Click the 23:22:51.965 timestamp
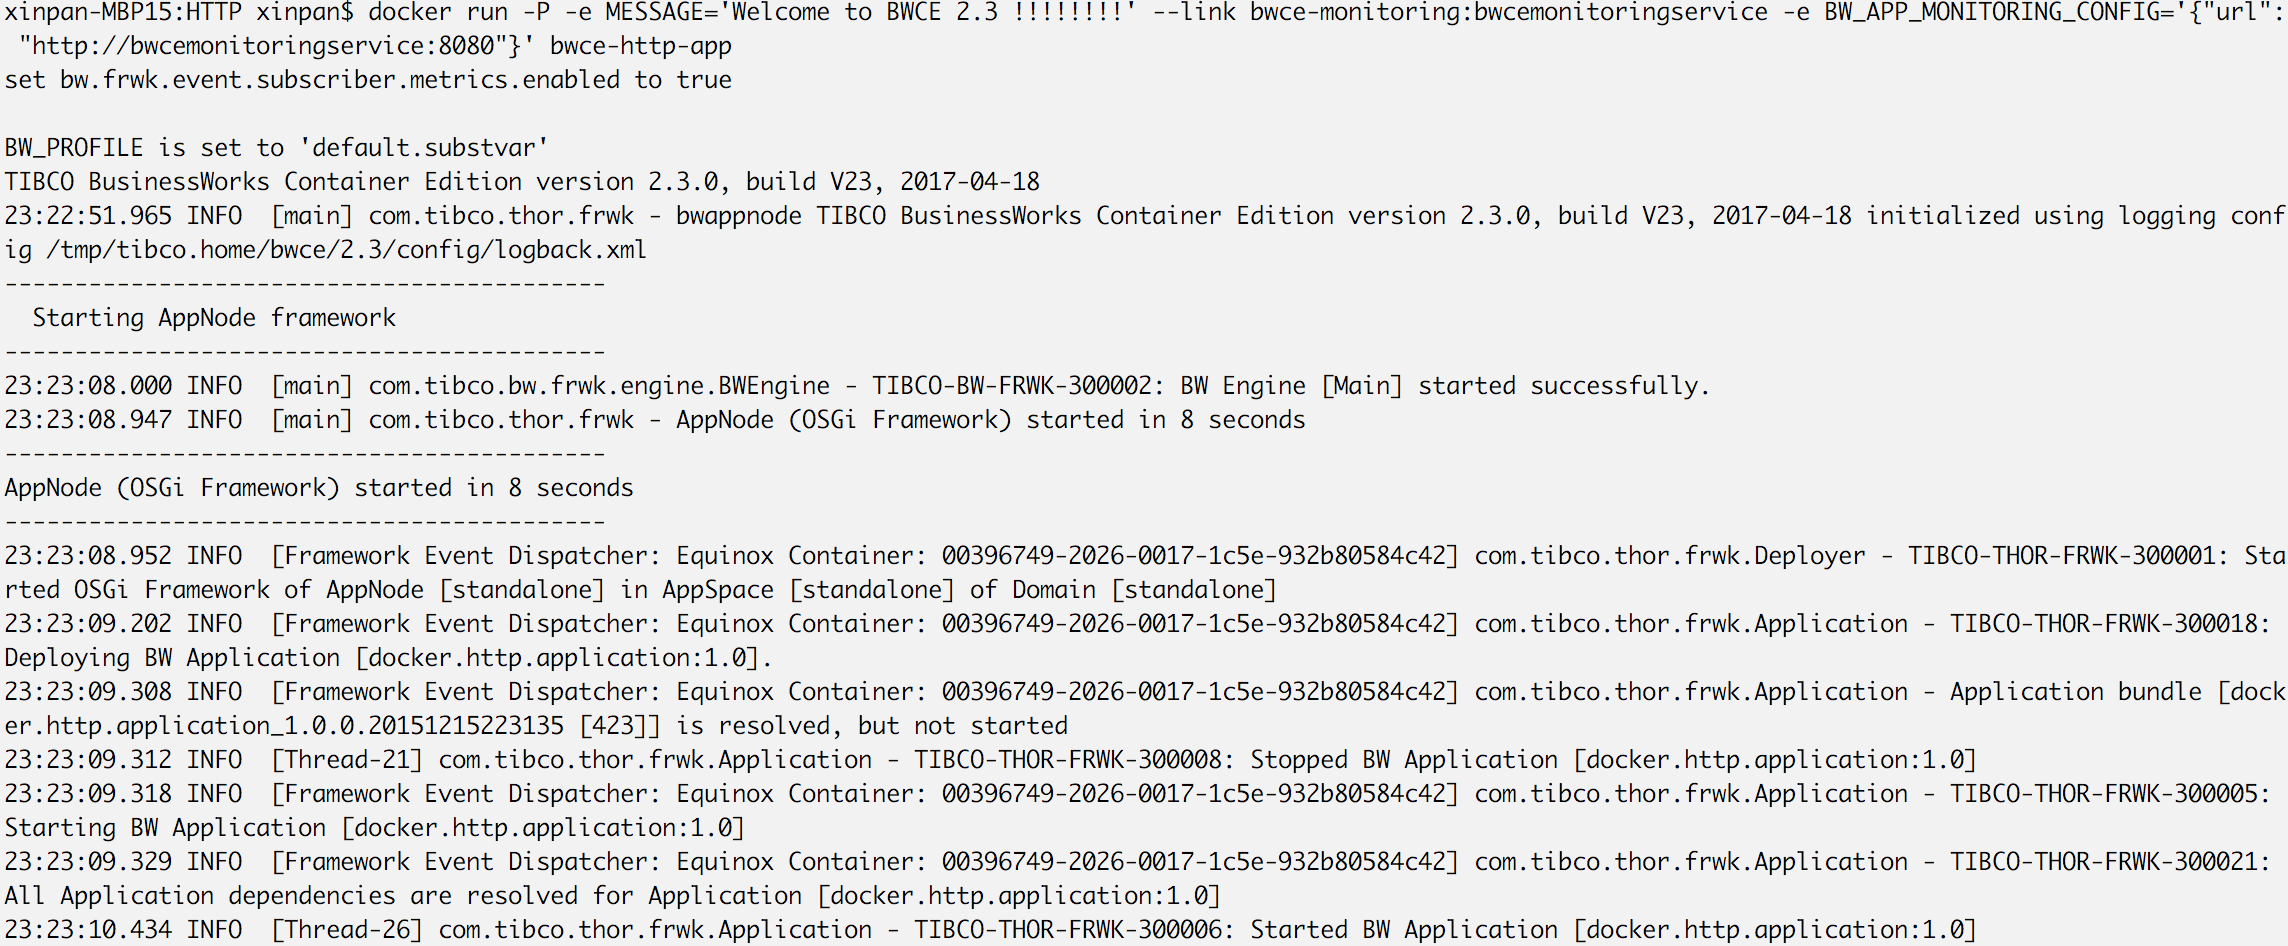This screenshot has height=946, width=2288. click(88, 216)
